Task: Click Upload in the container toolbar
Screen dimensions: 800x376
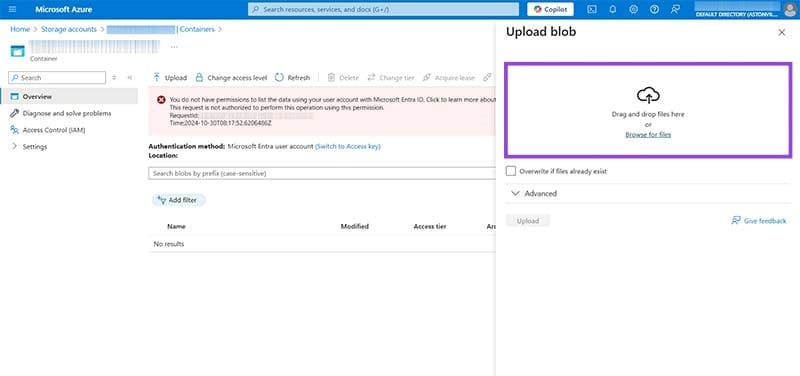Action: [170, 78]
